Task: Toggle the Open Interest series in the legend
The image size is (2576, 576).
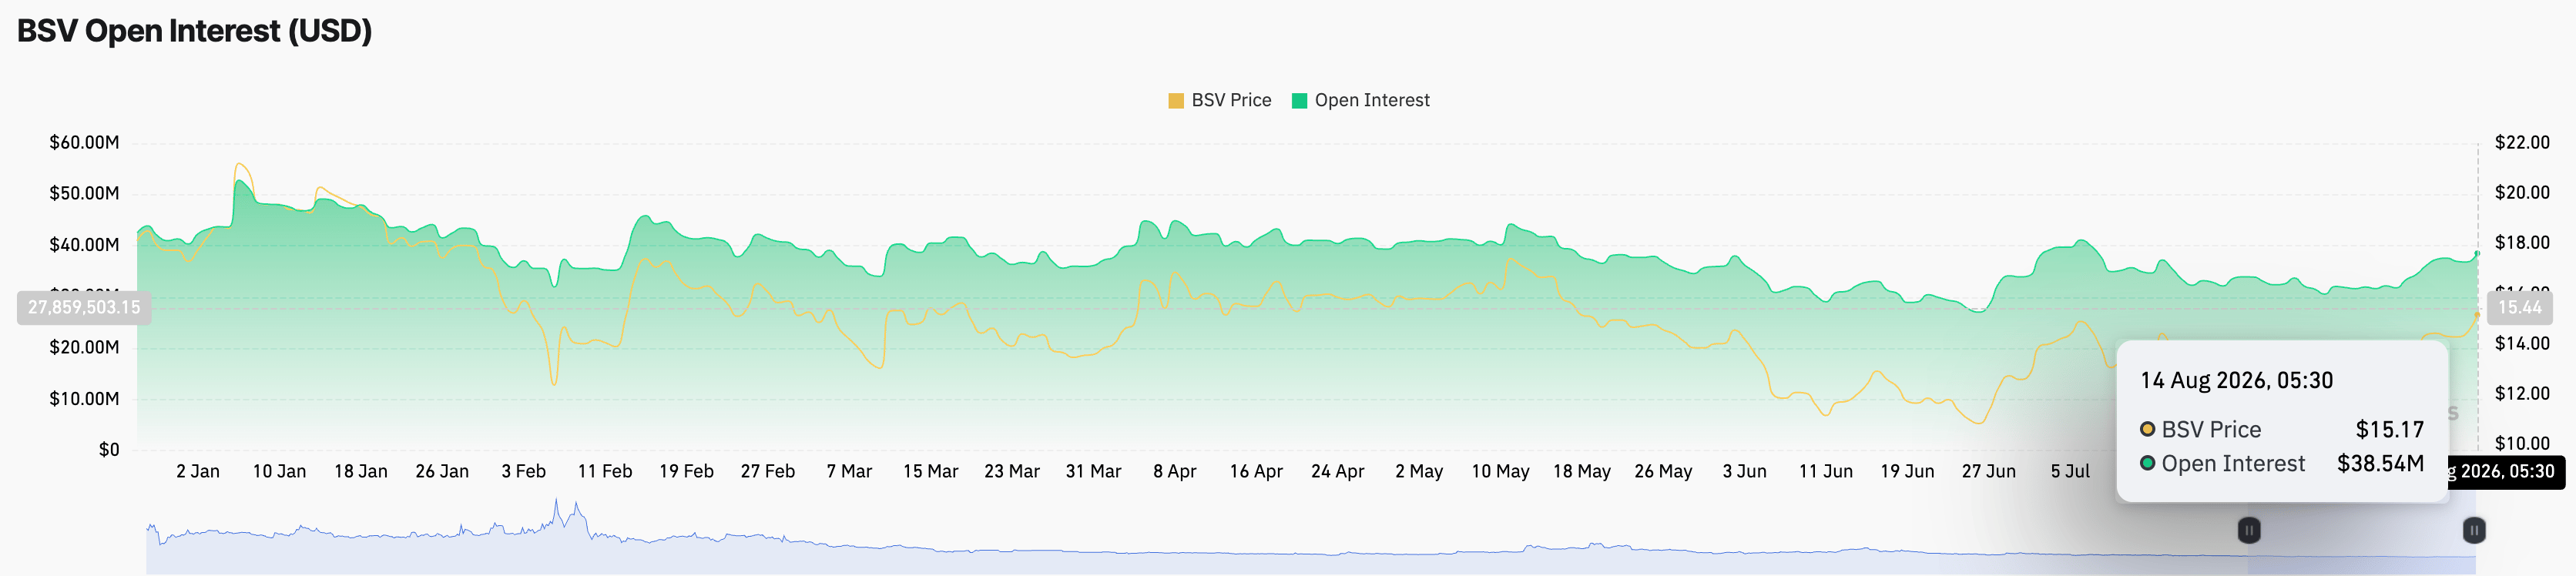Action: coord(1361,100)
